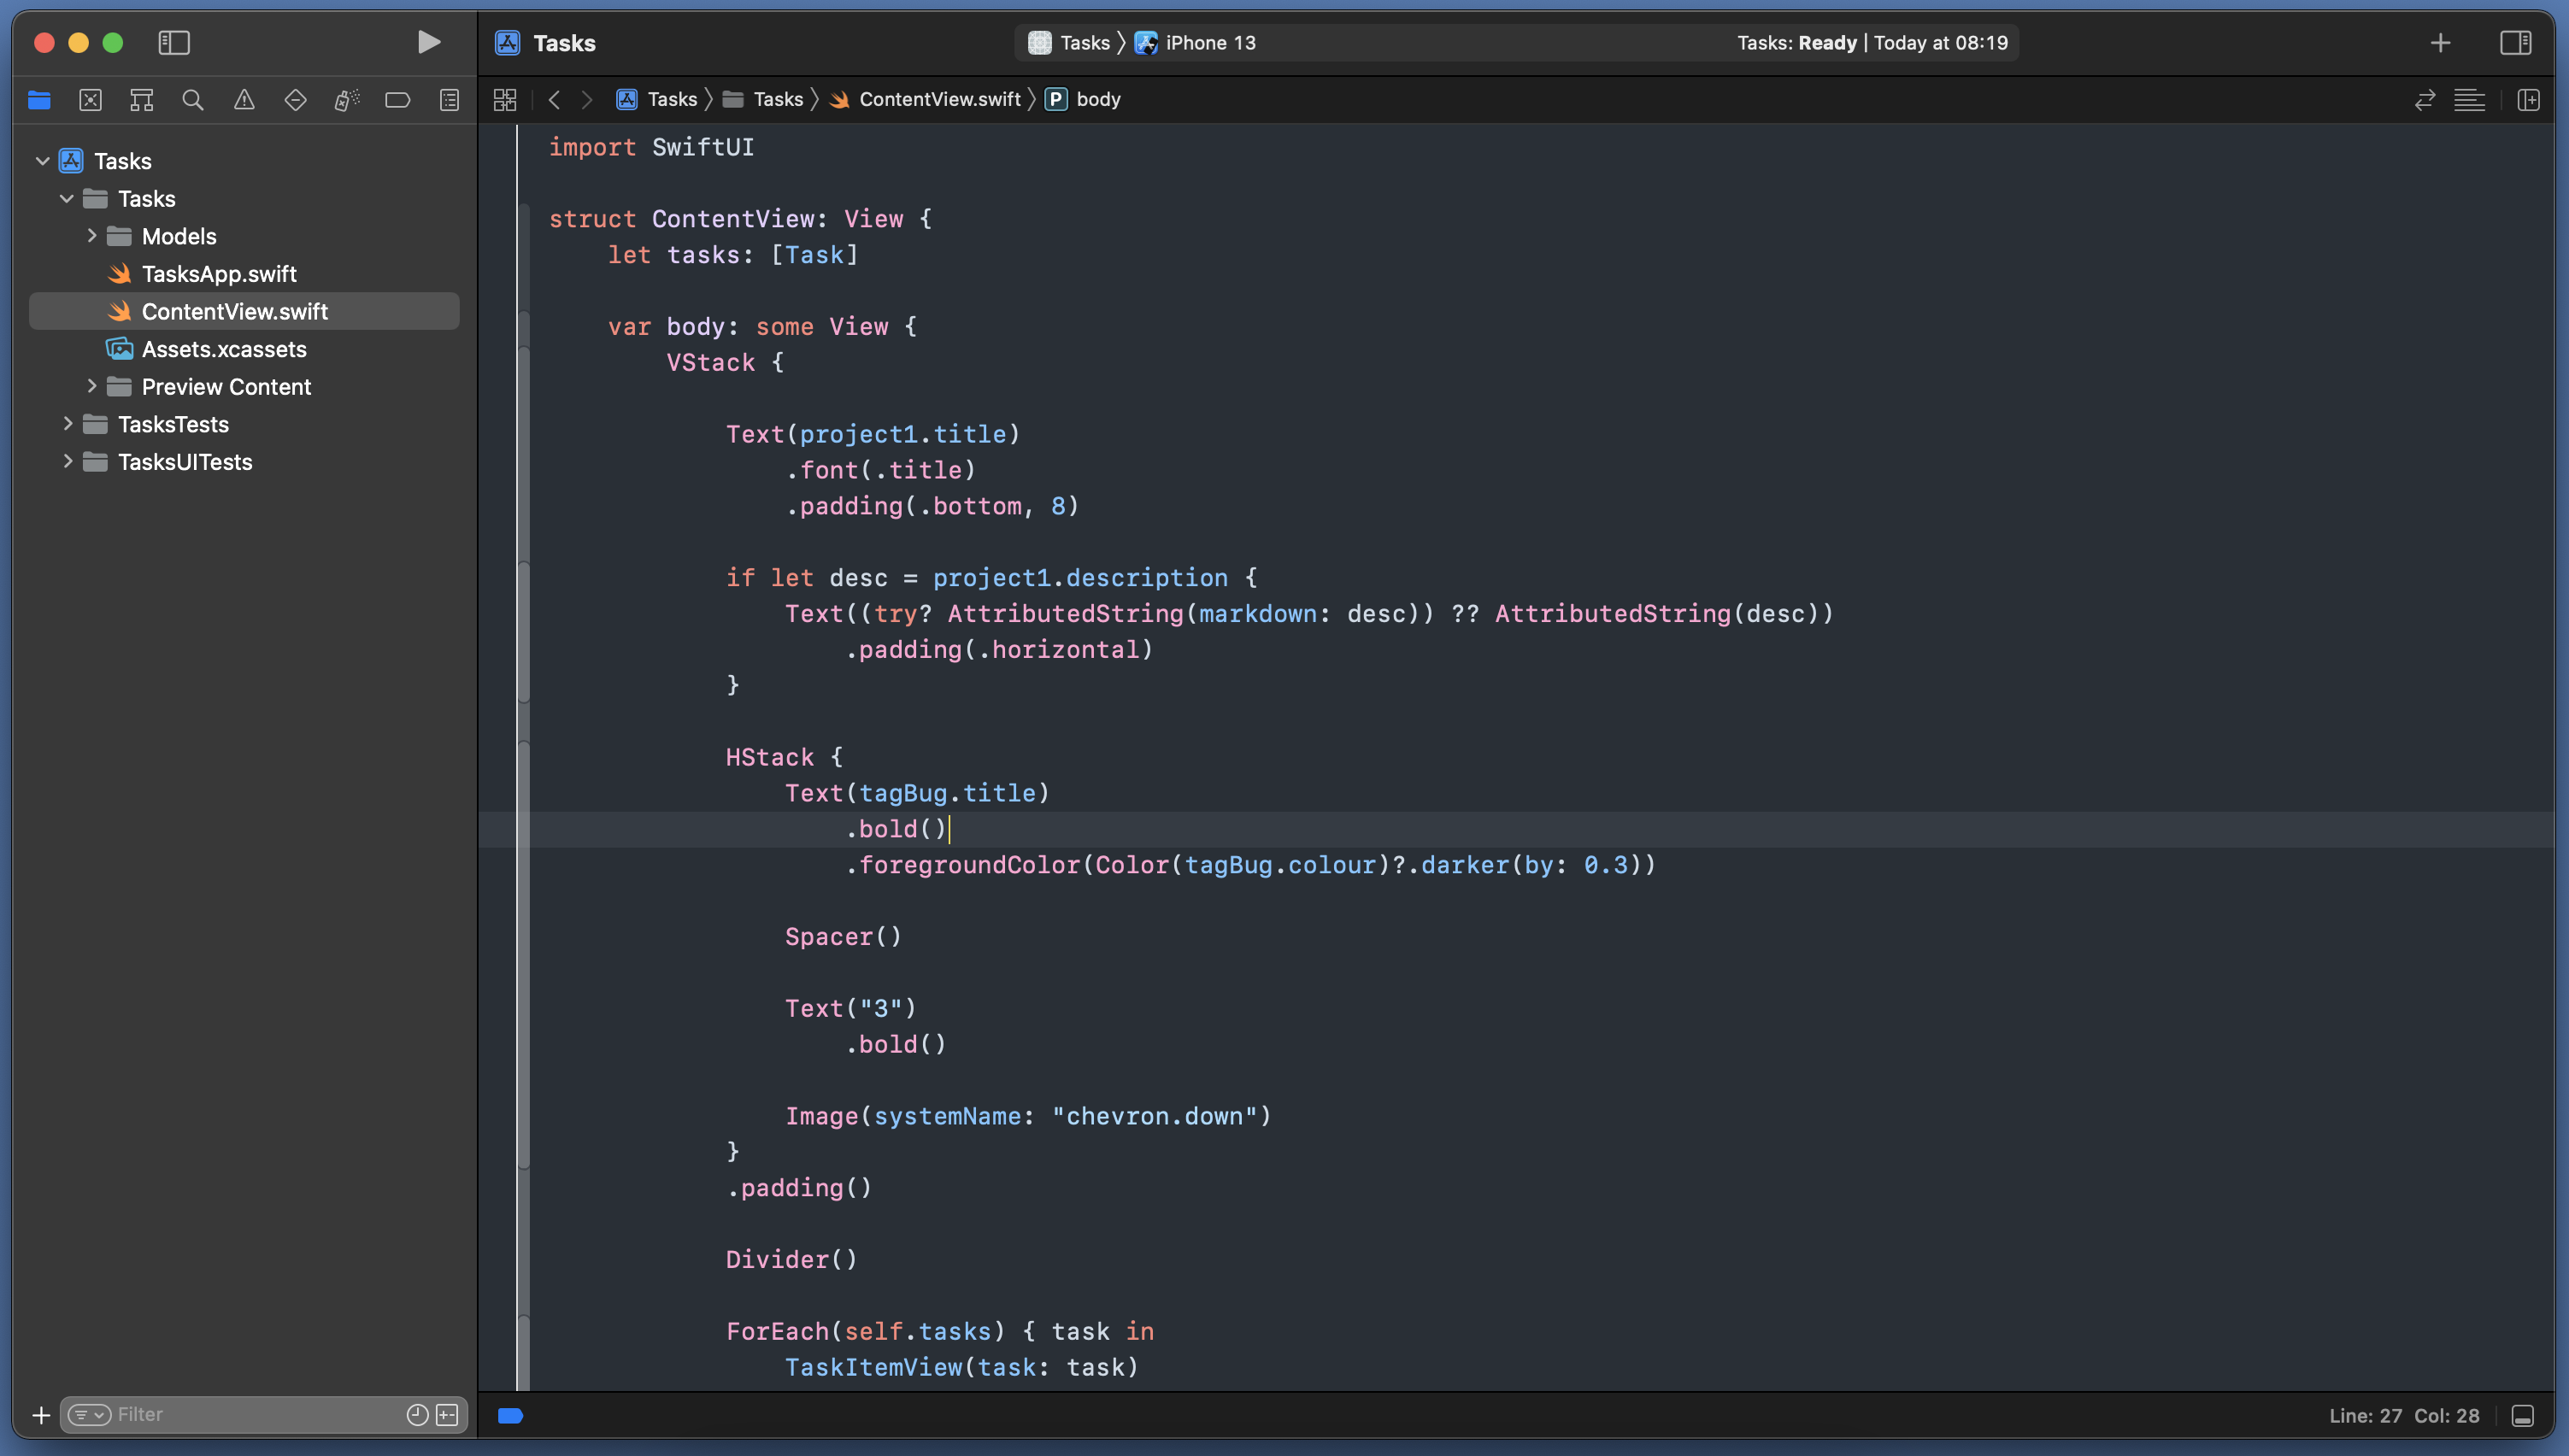
Task: Click the back navigation arrow in breadcrumb
Action: point(552,99)
